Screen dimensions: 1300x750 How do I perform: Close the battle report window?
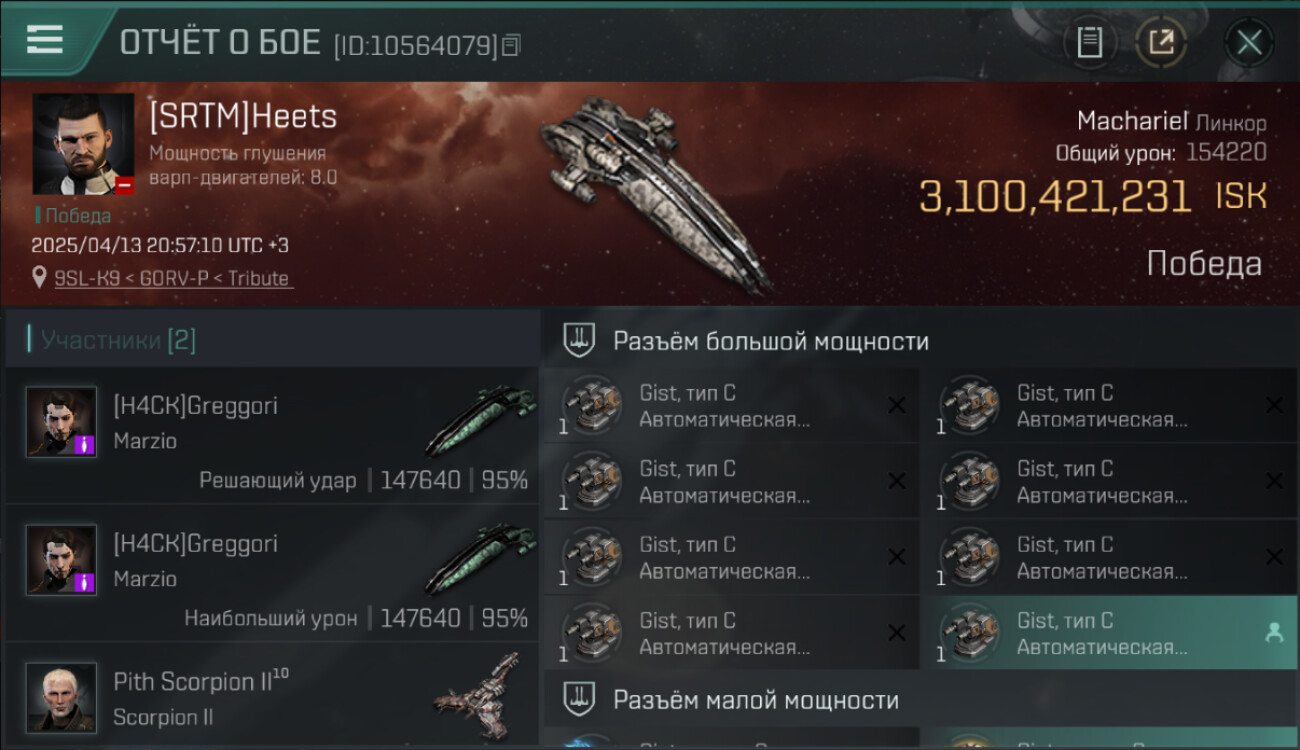click(x=1249, y=43)
